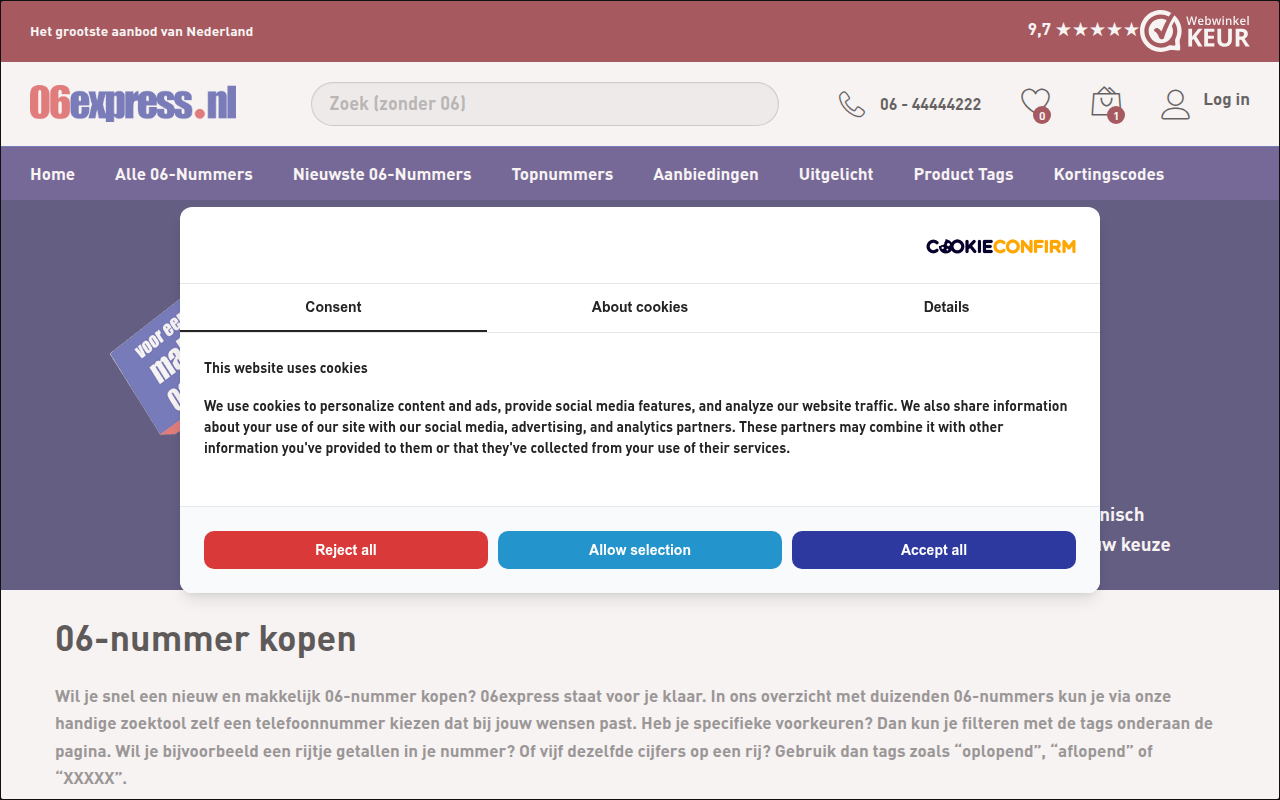Open Alle 06-Nummers menu item
The image size is (1280, 800).
(x=184, y=174)
